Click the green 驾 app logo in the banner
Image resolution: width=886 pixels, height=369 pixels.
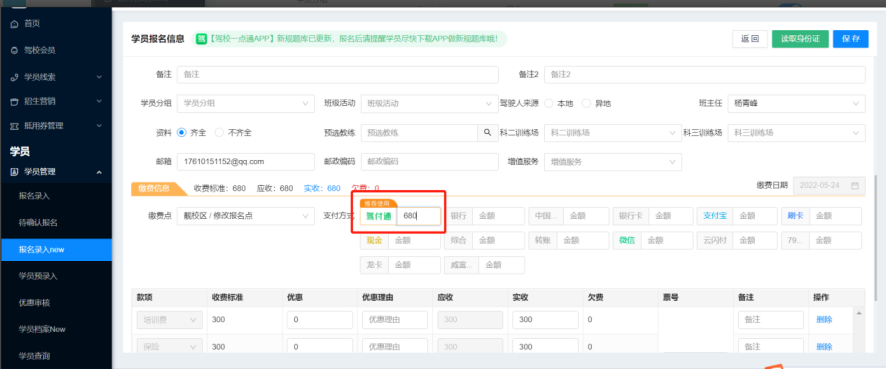click(201, 39)
